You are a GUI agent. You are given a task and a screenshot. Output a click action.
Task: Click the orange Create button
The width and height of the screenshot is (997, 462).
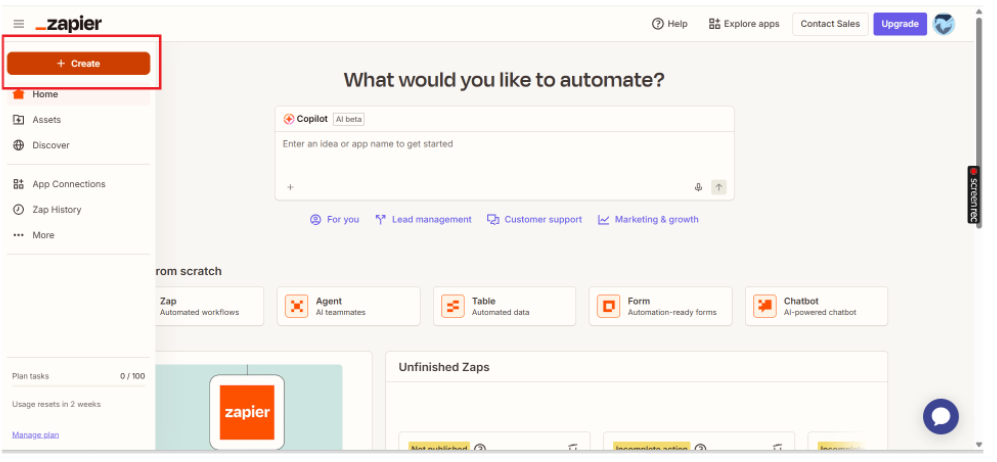[x=78, y=63]
